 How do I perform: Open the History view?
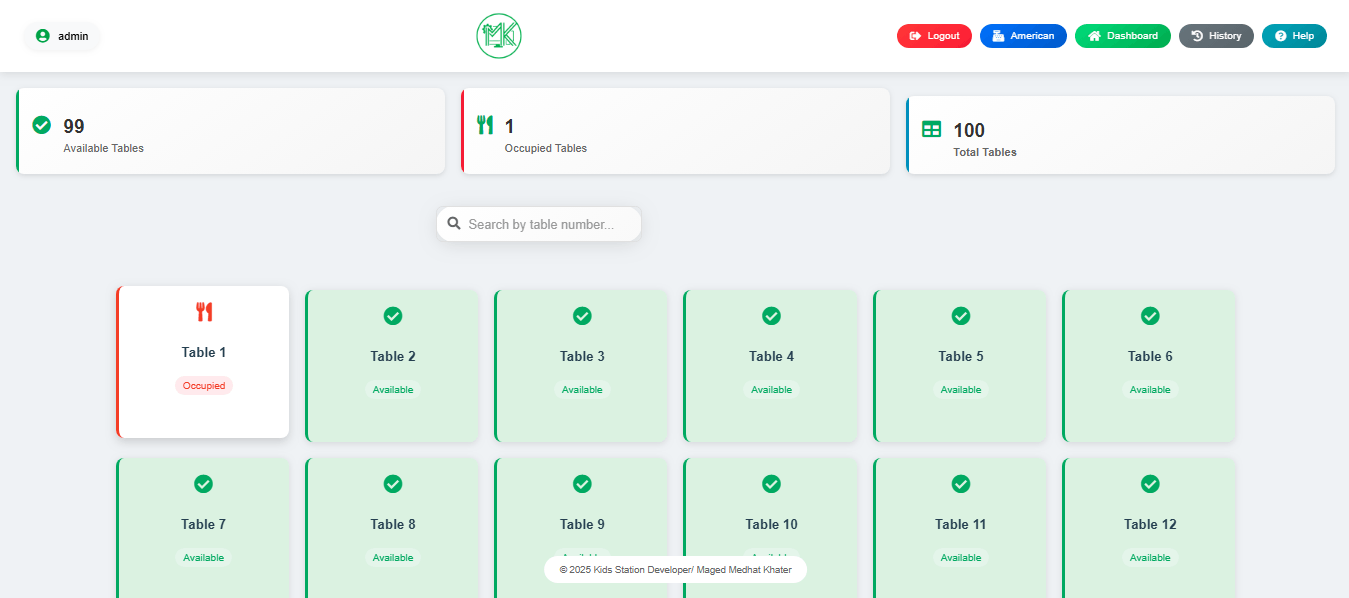pyautogui.click(x=1216, y=36)
